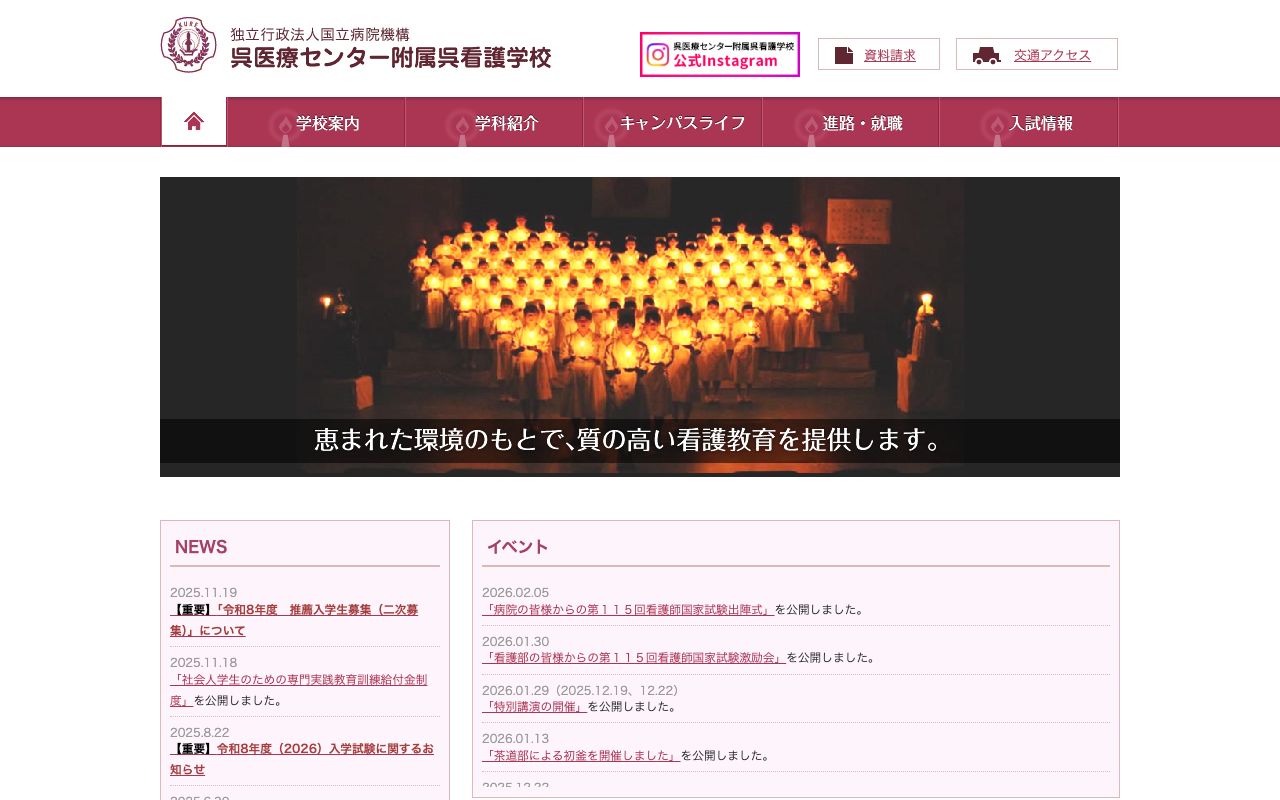
Task: Click the candle icon above 入試情報
Action: [x=996, y=122]
